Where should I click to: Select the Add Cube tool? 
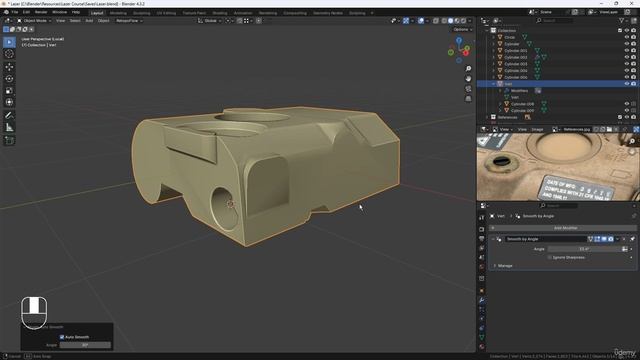pyautogui.click(x=9, y=141)
